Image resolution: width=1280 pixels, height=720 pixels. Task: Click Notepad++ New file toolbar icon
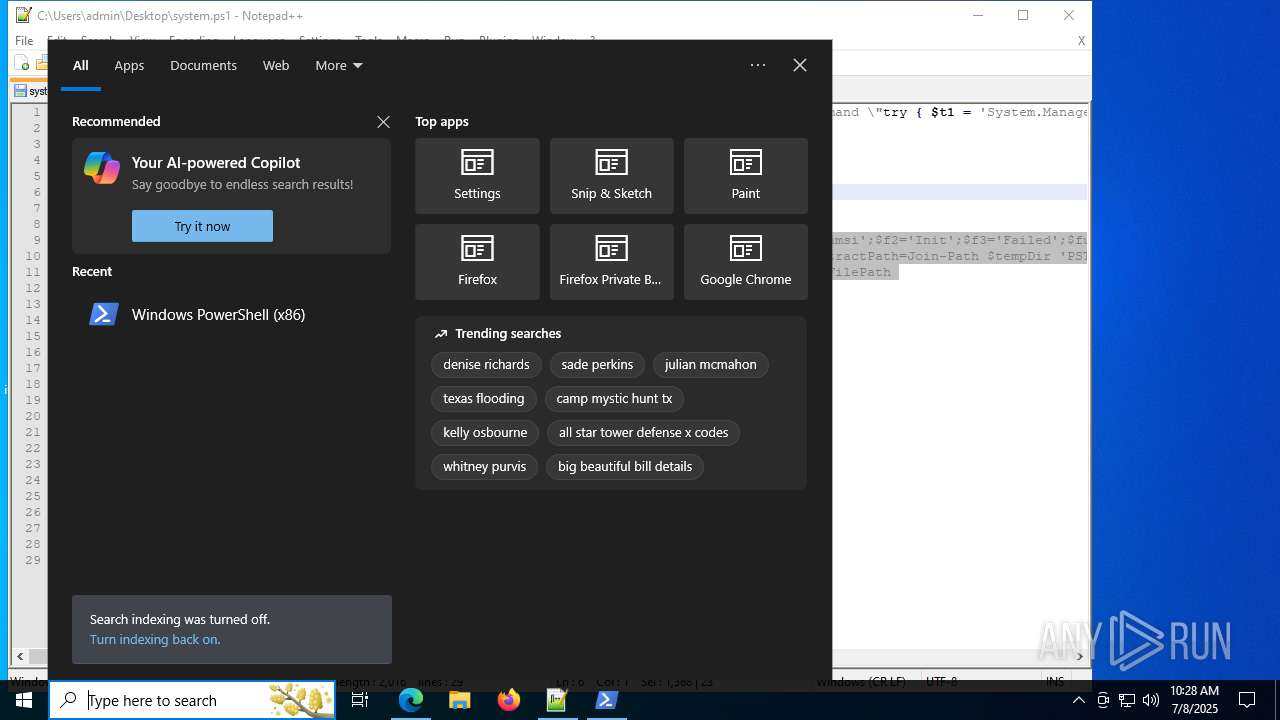(22, 64)
